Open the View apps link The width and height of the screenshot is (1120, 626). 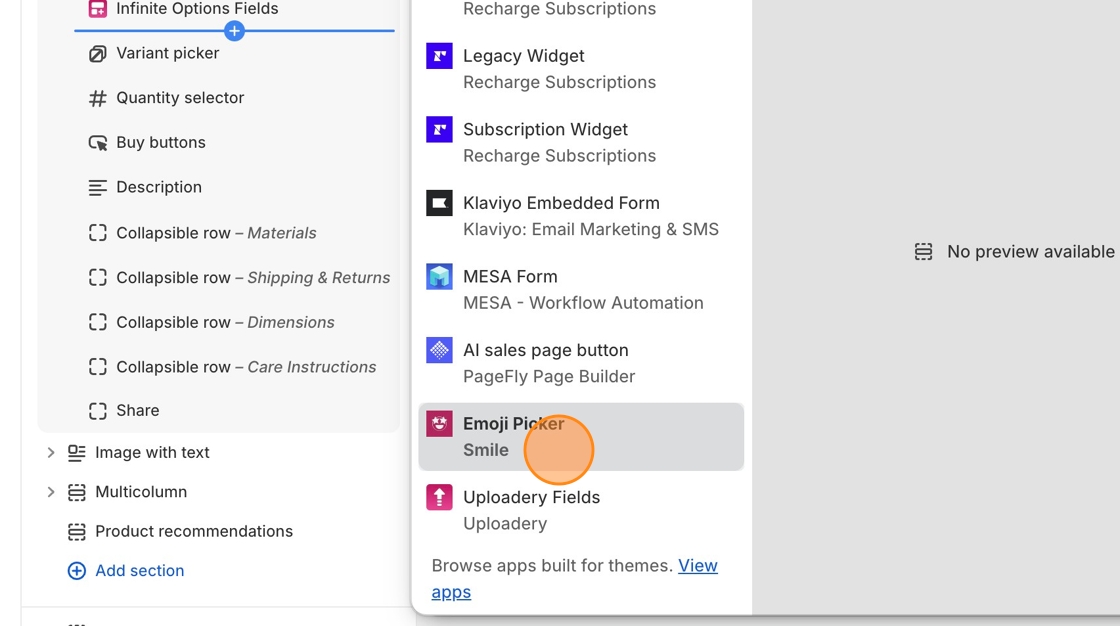click(697, 566)
